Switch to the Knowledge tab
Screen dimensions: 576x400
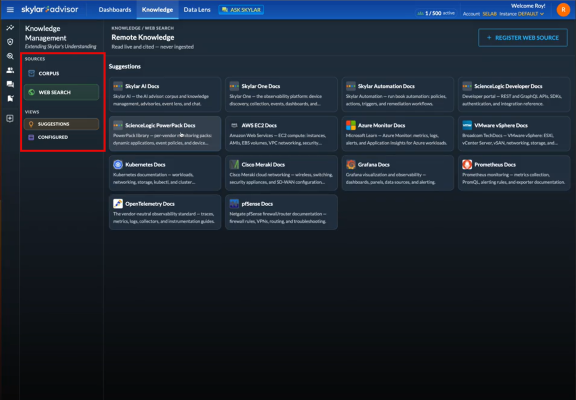157,10
